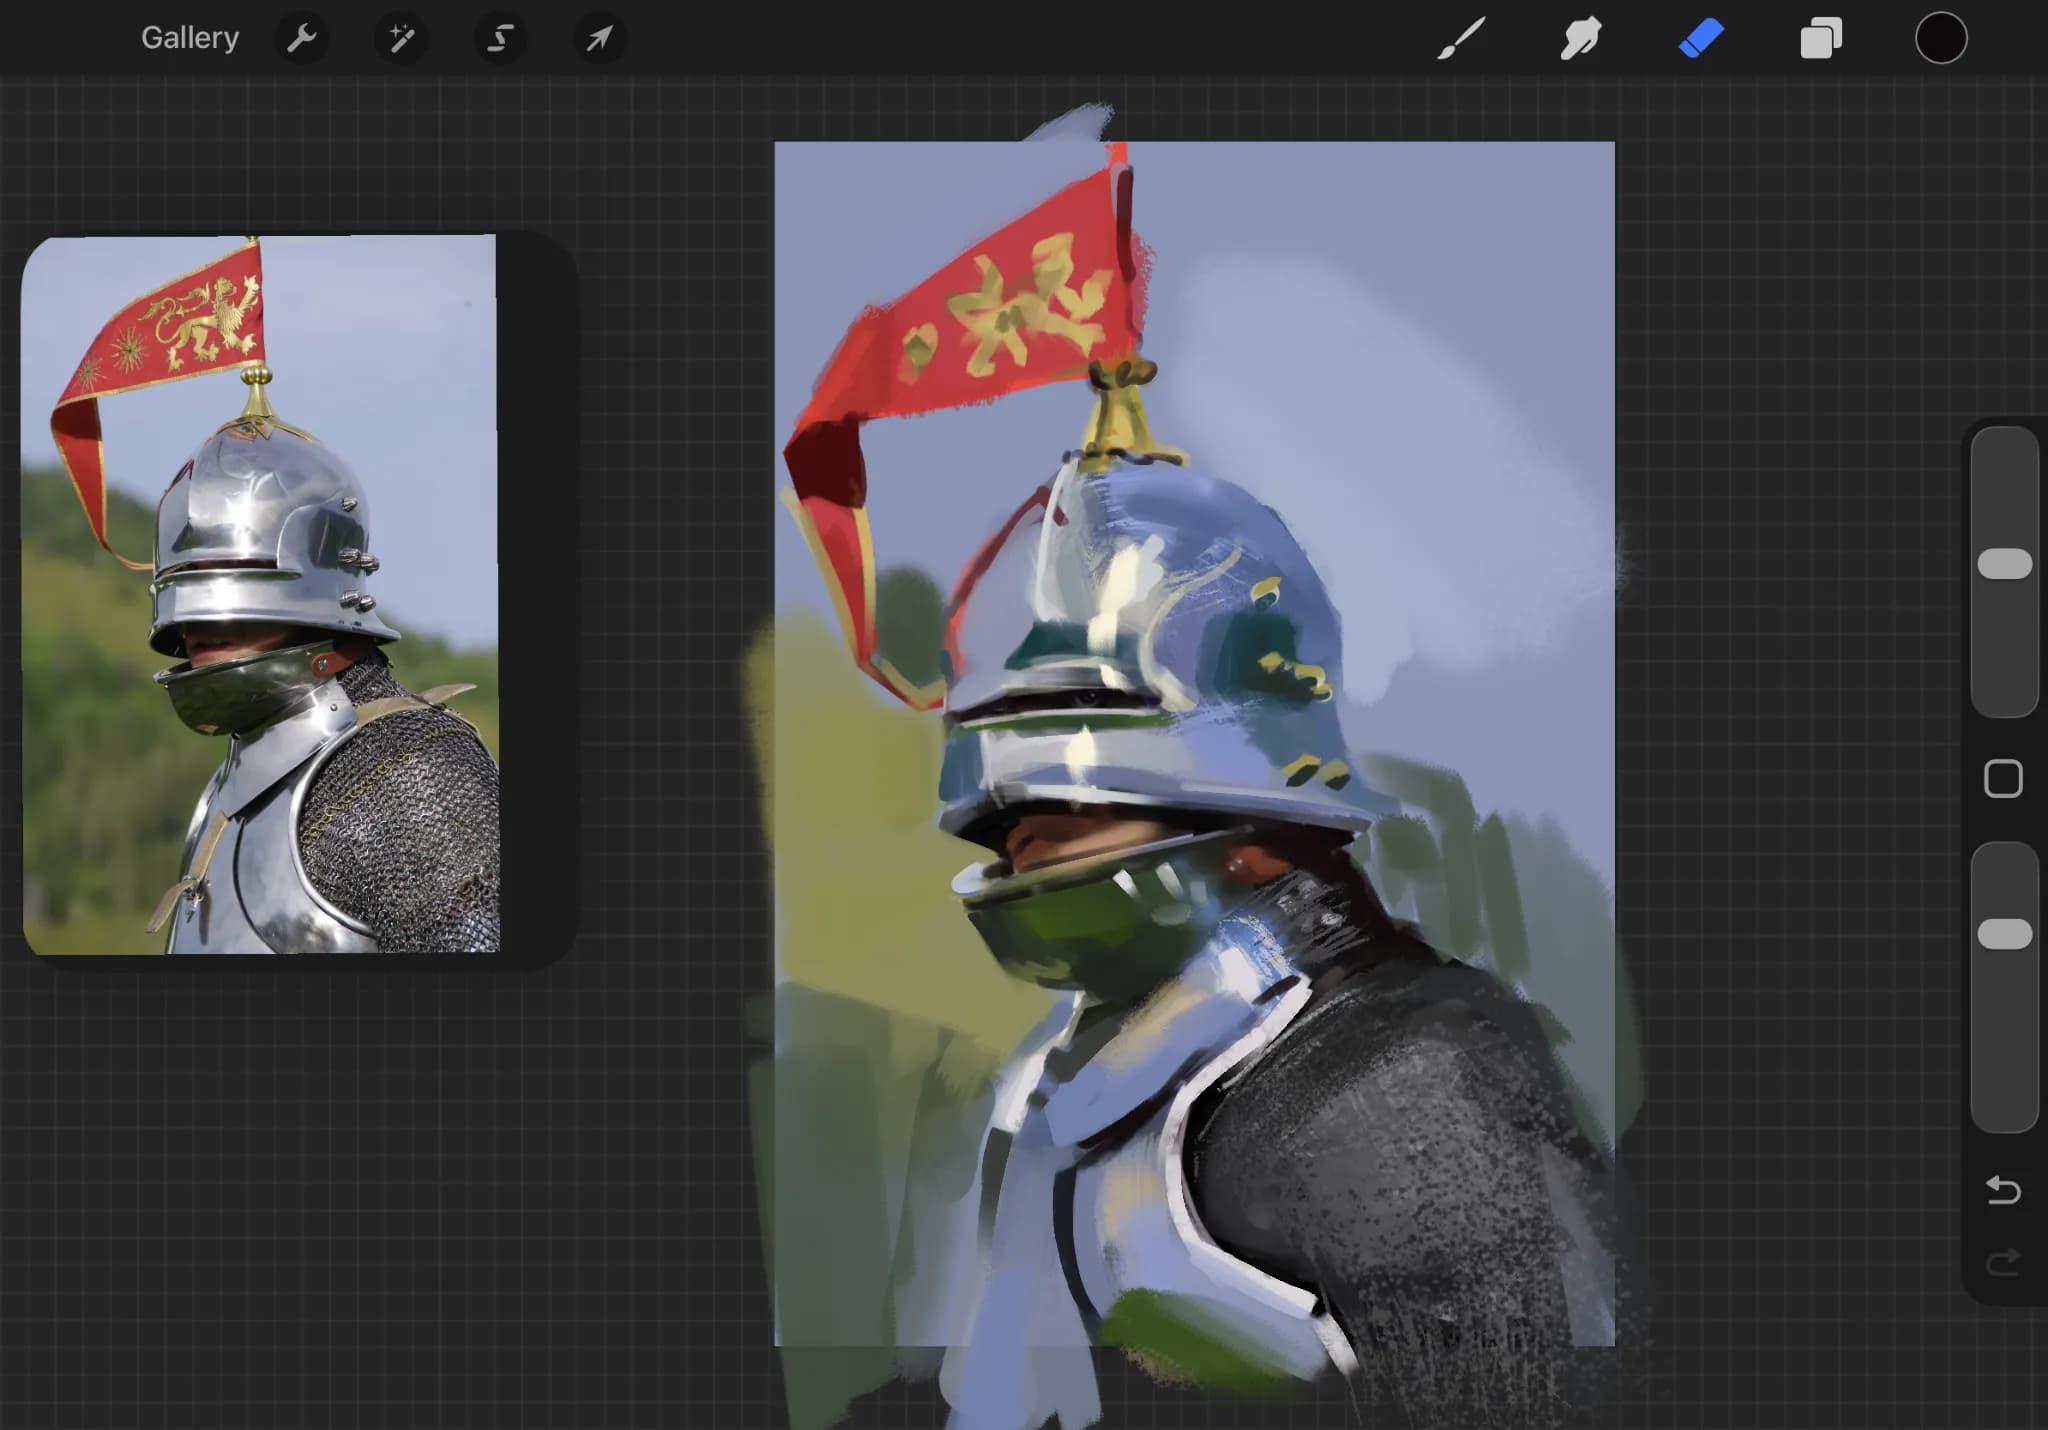Screen dimensions: 2048x1430
Task: Open the Layers panel
Action: [1821, 38]
